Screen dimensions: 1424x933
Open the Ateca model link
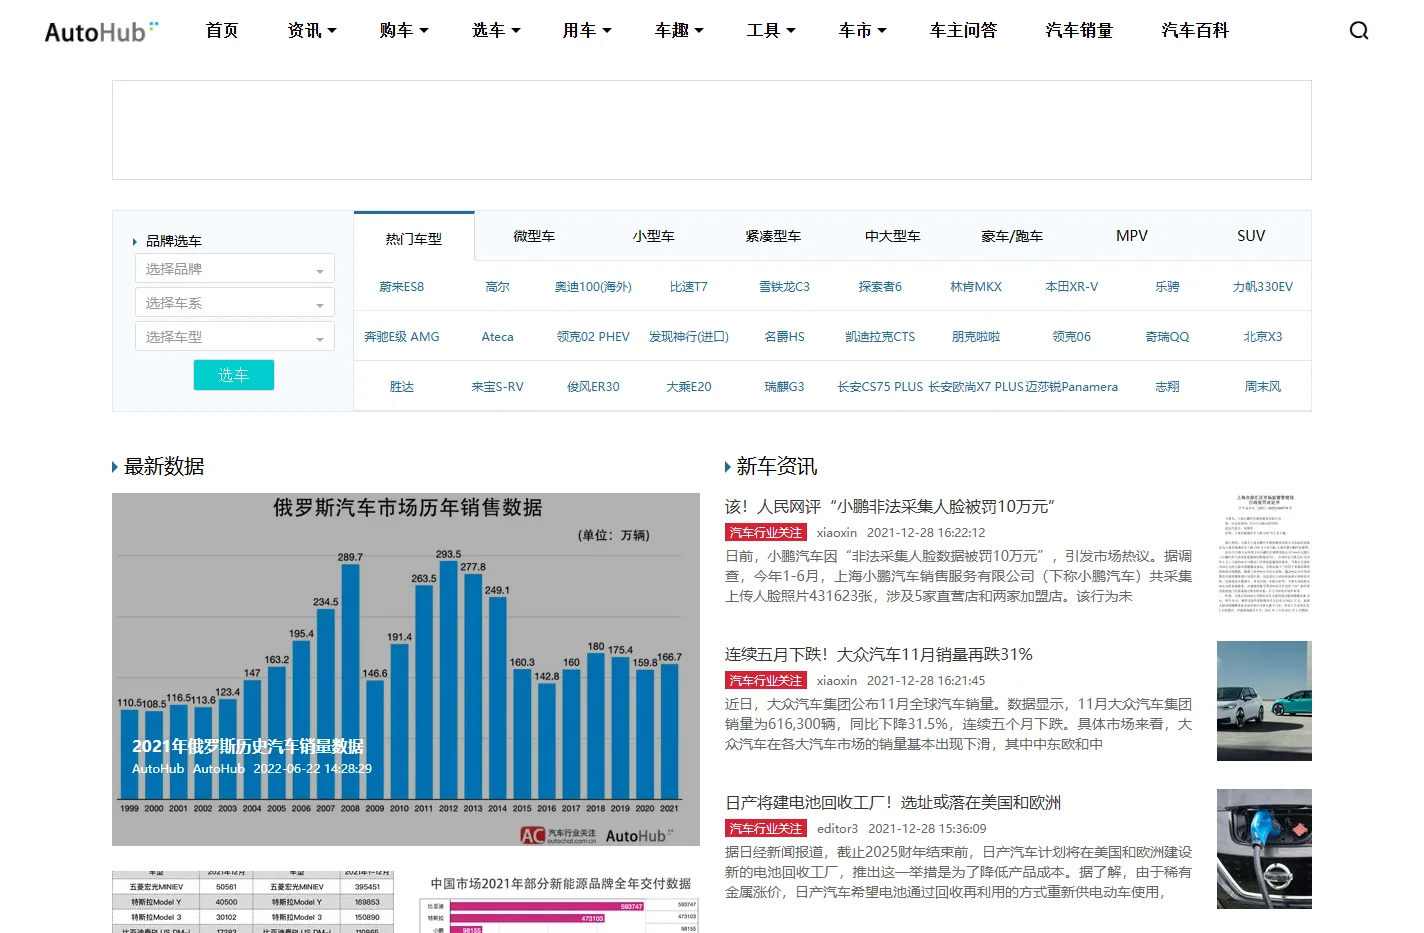click(497, 337)
